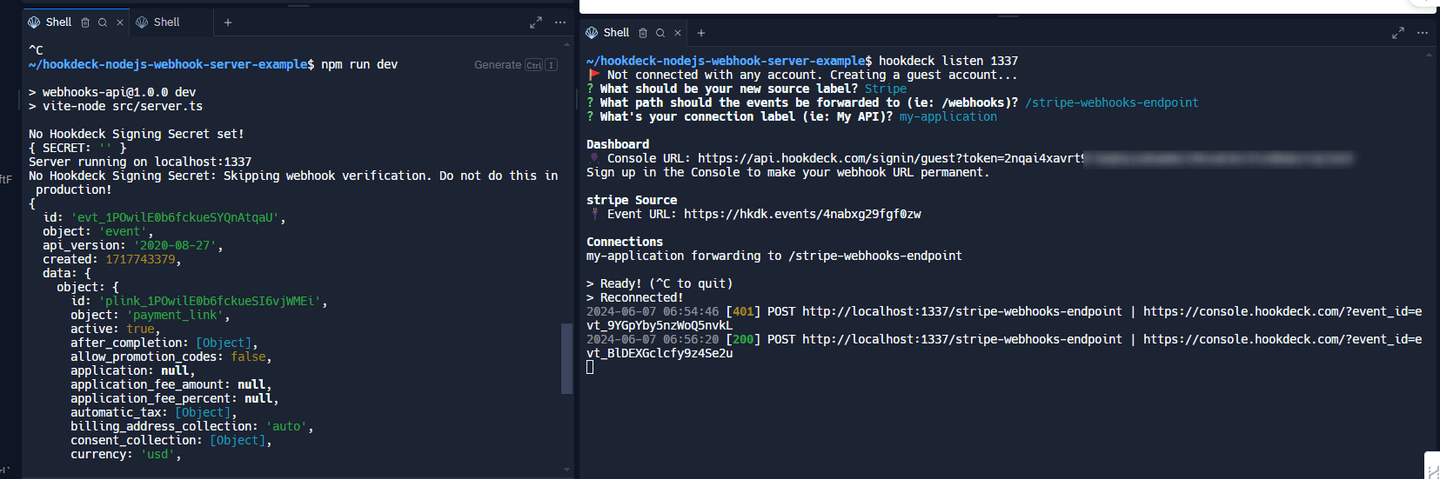Click the 'automatic_tax: [Object]' line
The image size is (1440, 479).
point(153,413)
